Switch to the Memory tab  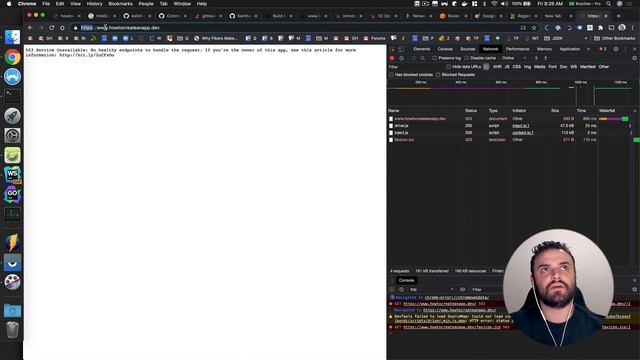544,49
